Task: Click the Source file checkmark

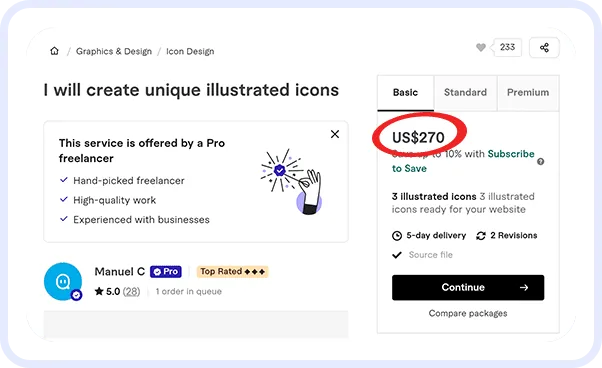Action: tap(397, 255)
